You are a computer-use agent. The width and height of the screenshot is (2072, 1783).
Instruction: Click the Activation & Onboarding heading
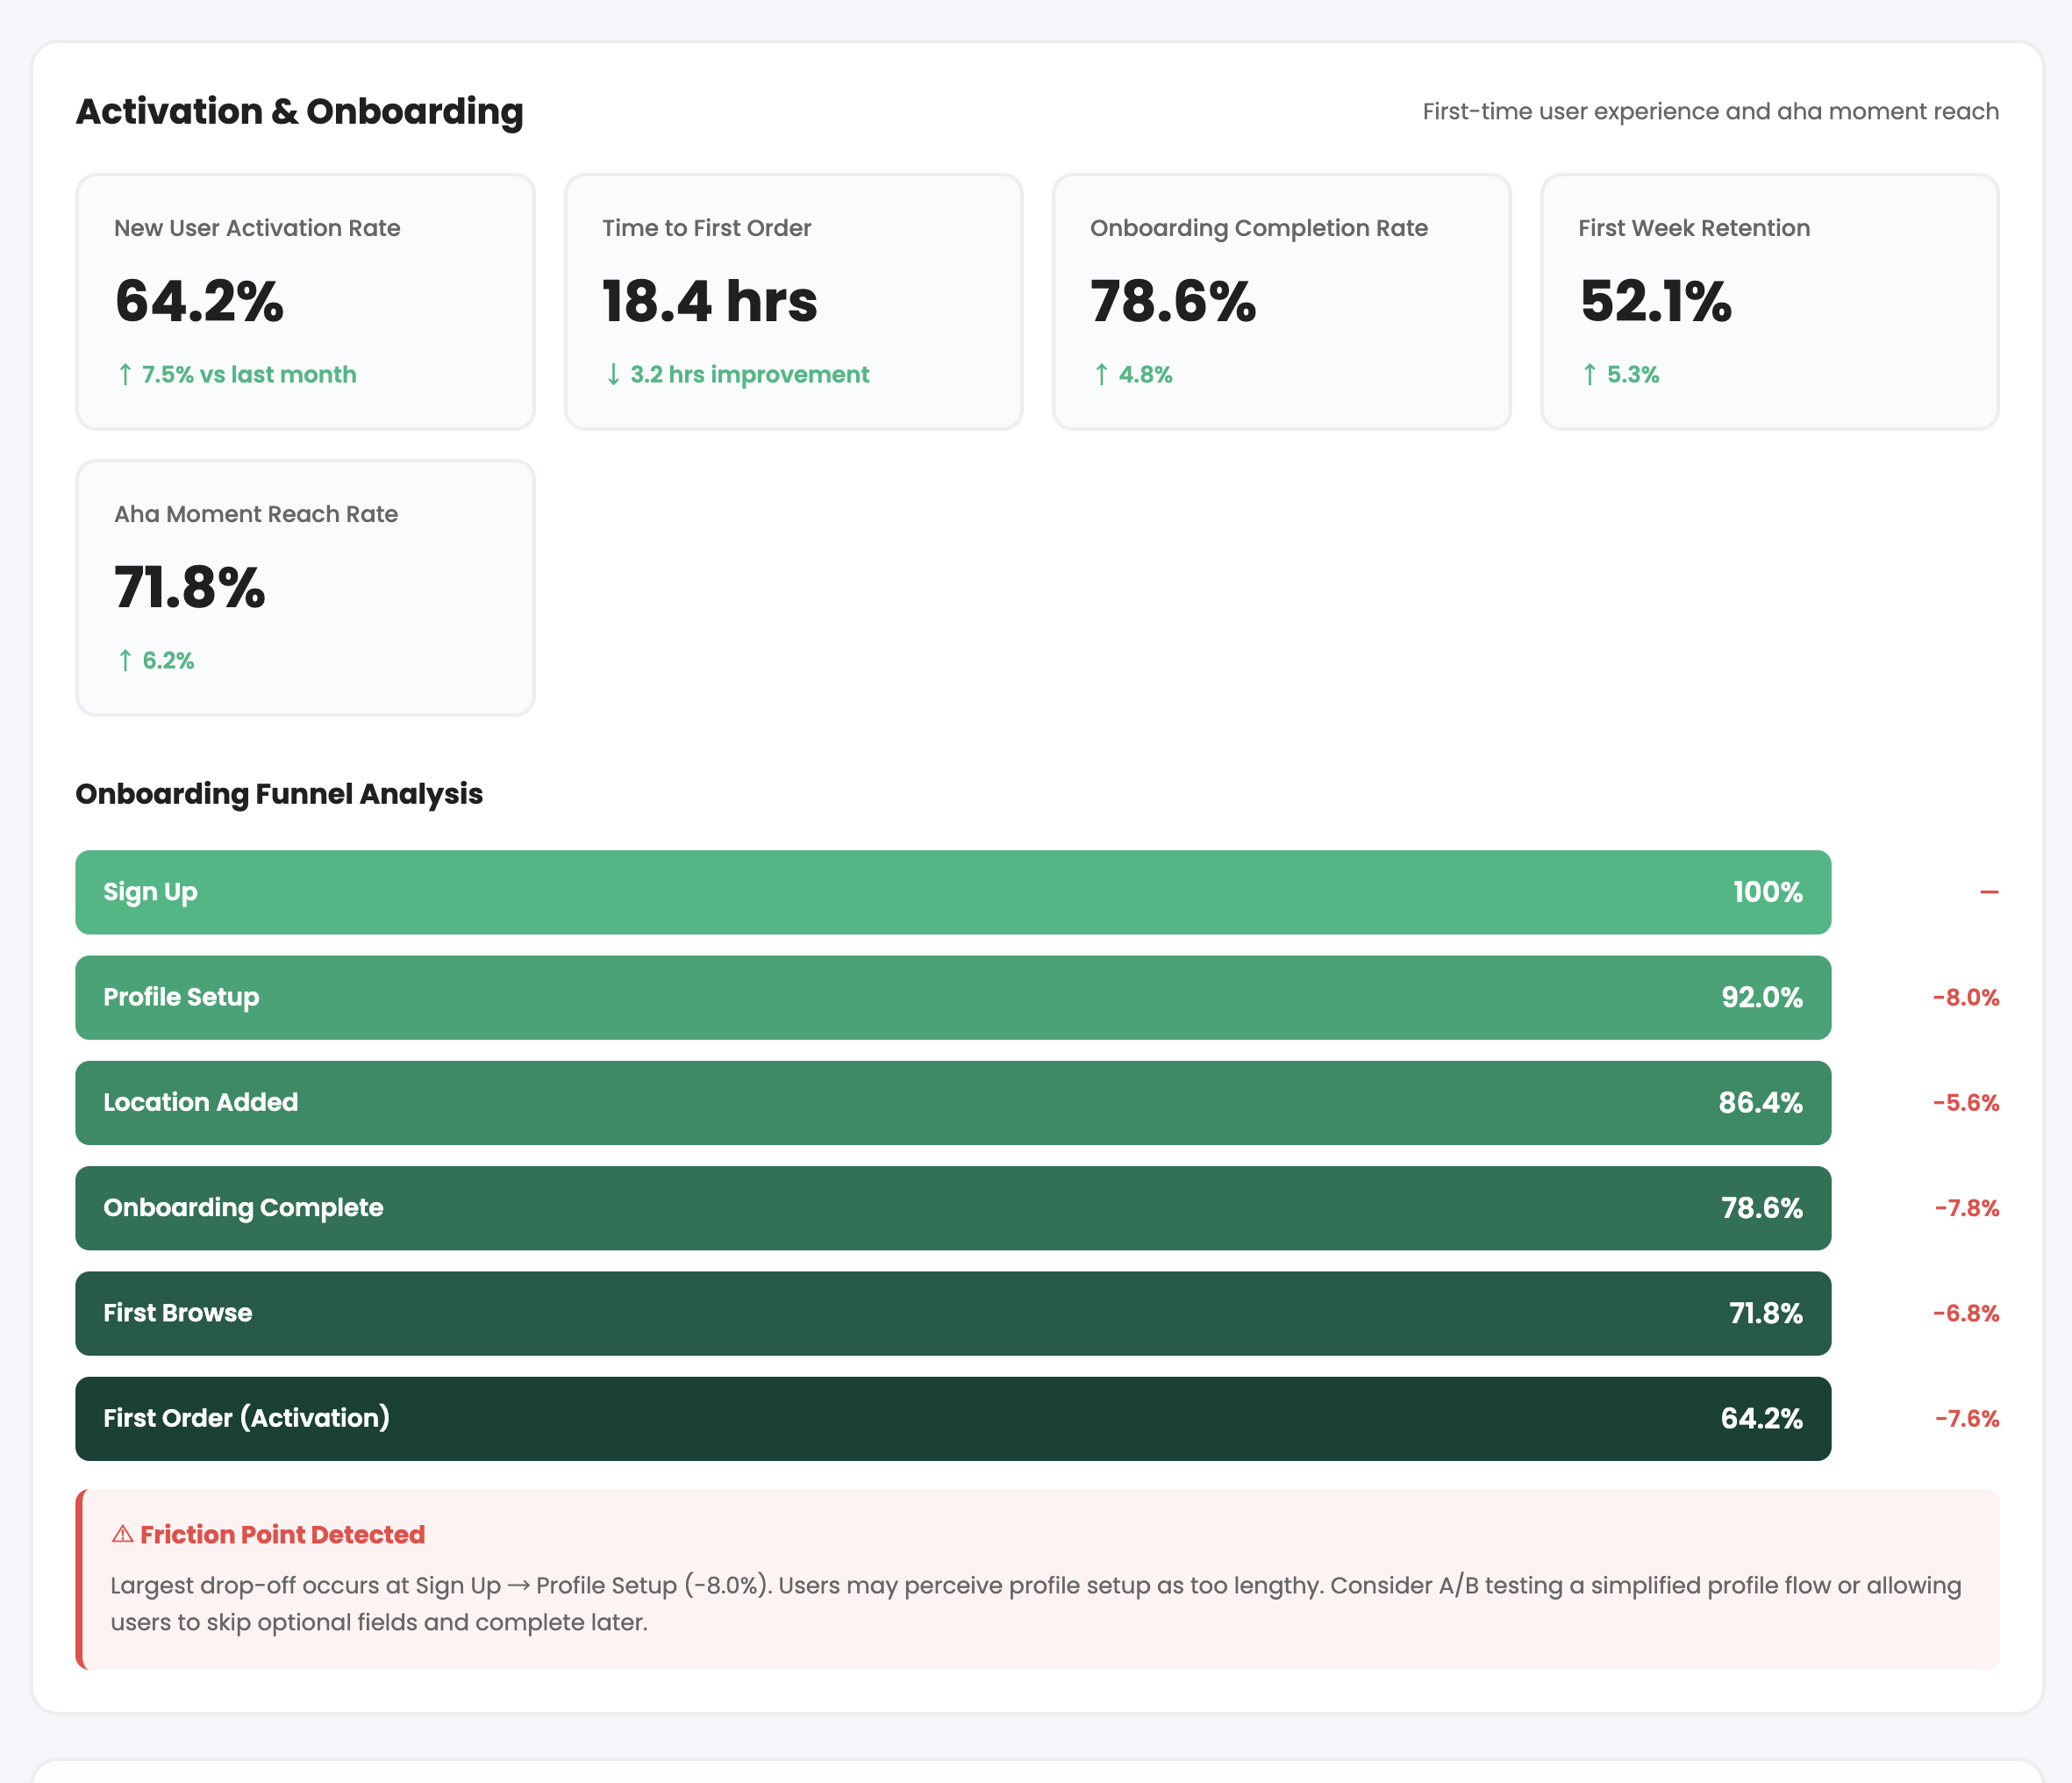(x=299, y=112)
